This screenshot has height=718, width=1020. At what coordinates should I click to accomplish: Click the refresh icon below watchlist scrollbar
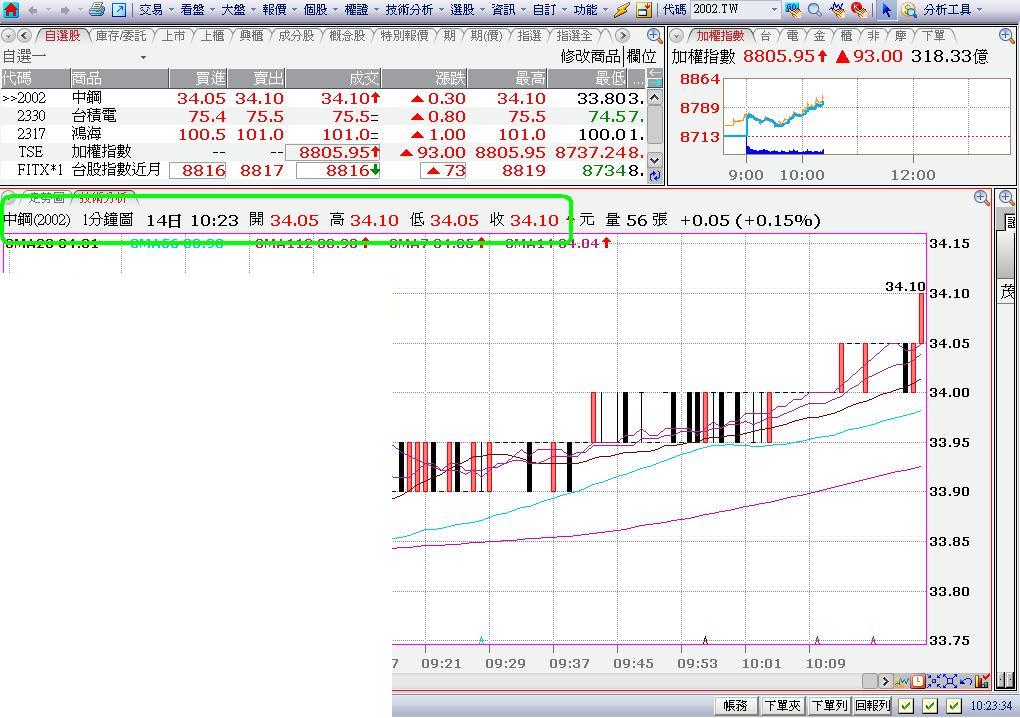point(655,175)
